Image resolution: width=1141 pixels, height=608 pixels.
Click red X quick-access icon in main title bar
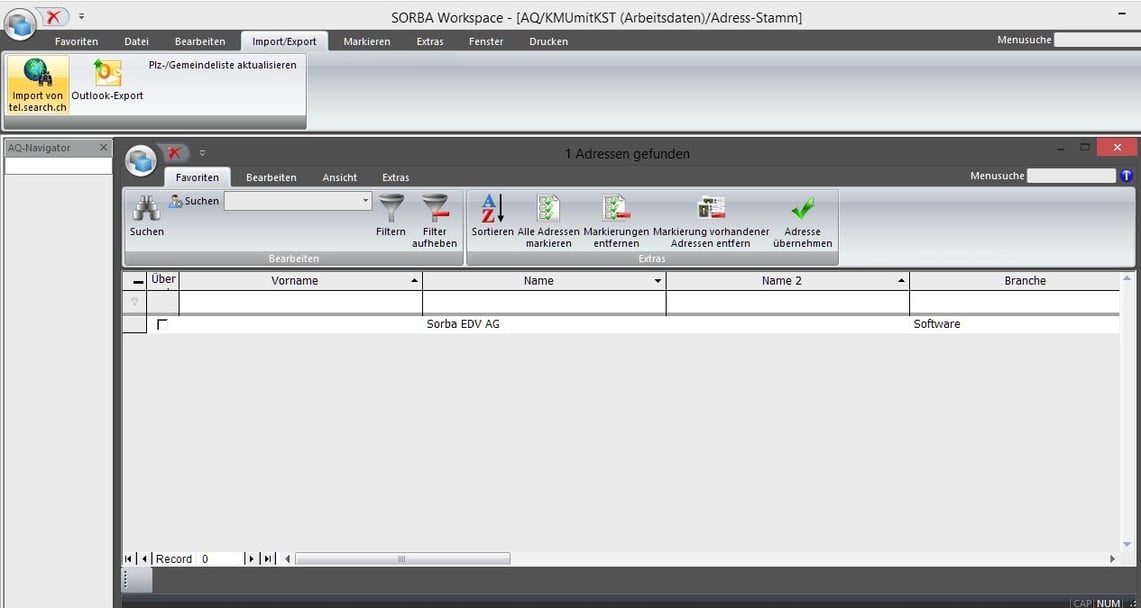pos(53,17)
